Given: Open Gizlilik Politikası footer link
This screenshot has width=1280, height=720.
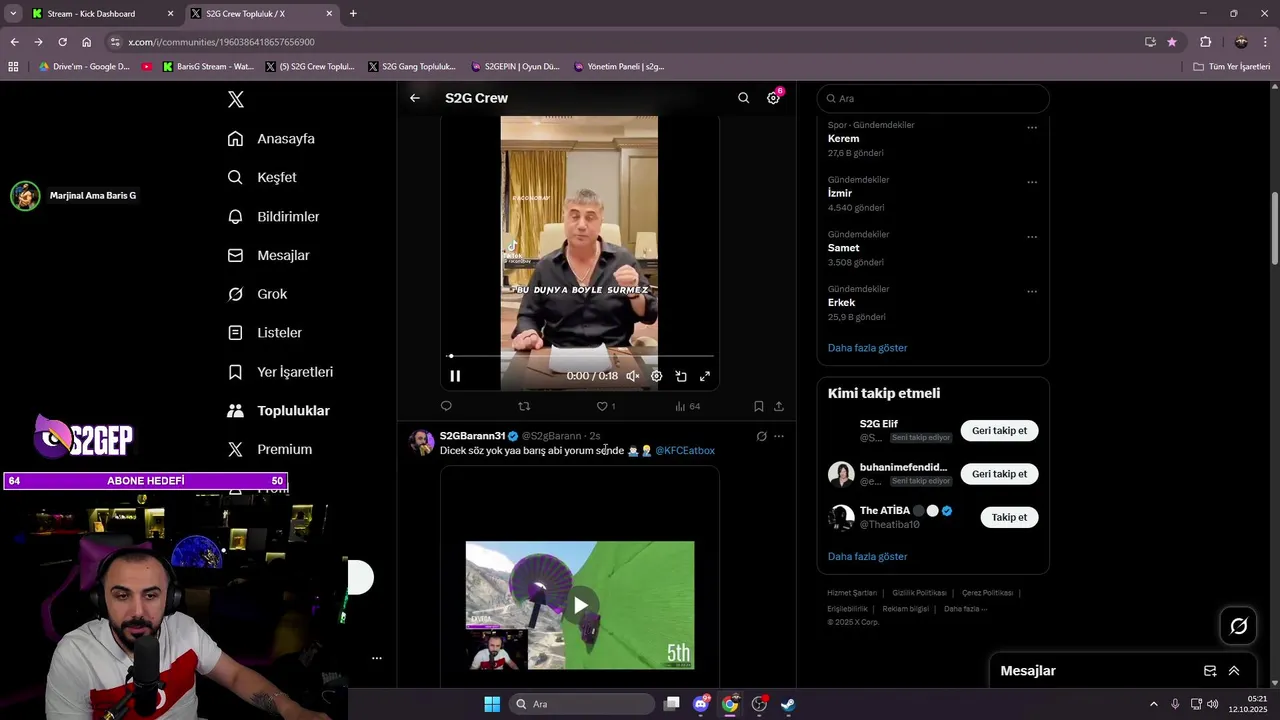Looking at the screenshot, I should (x=919, y=593).
